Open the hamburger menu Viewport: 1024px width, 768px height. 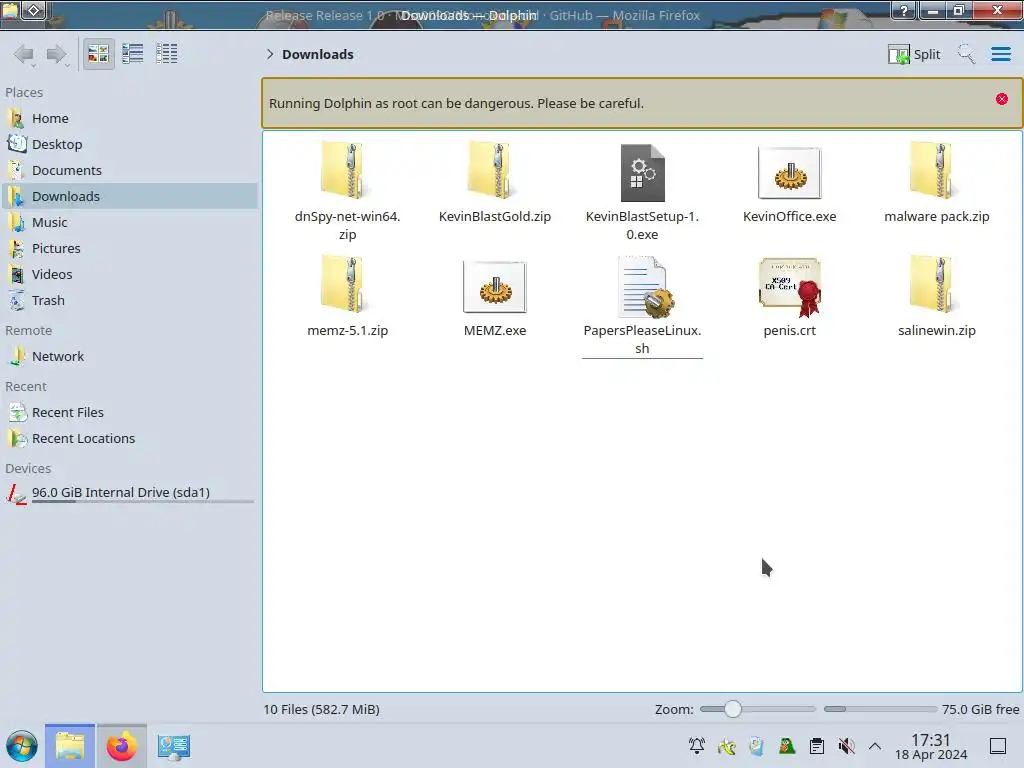(1000, 54)
